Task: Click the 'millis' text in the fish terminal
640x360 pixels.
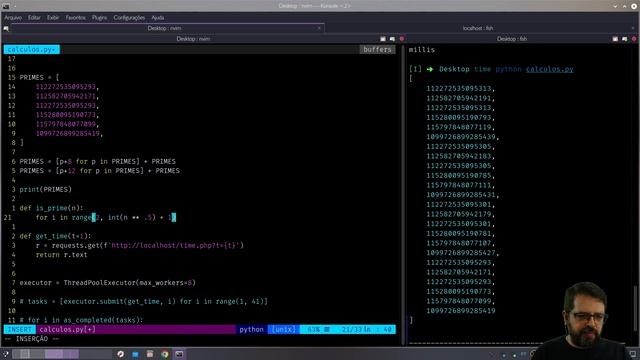Action: [x=422, y=50]
